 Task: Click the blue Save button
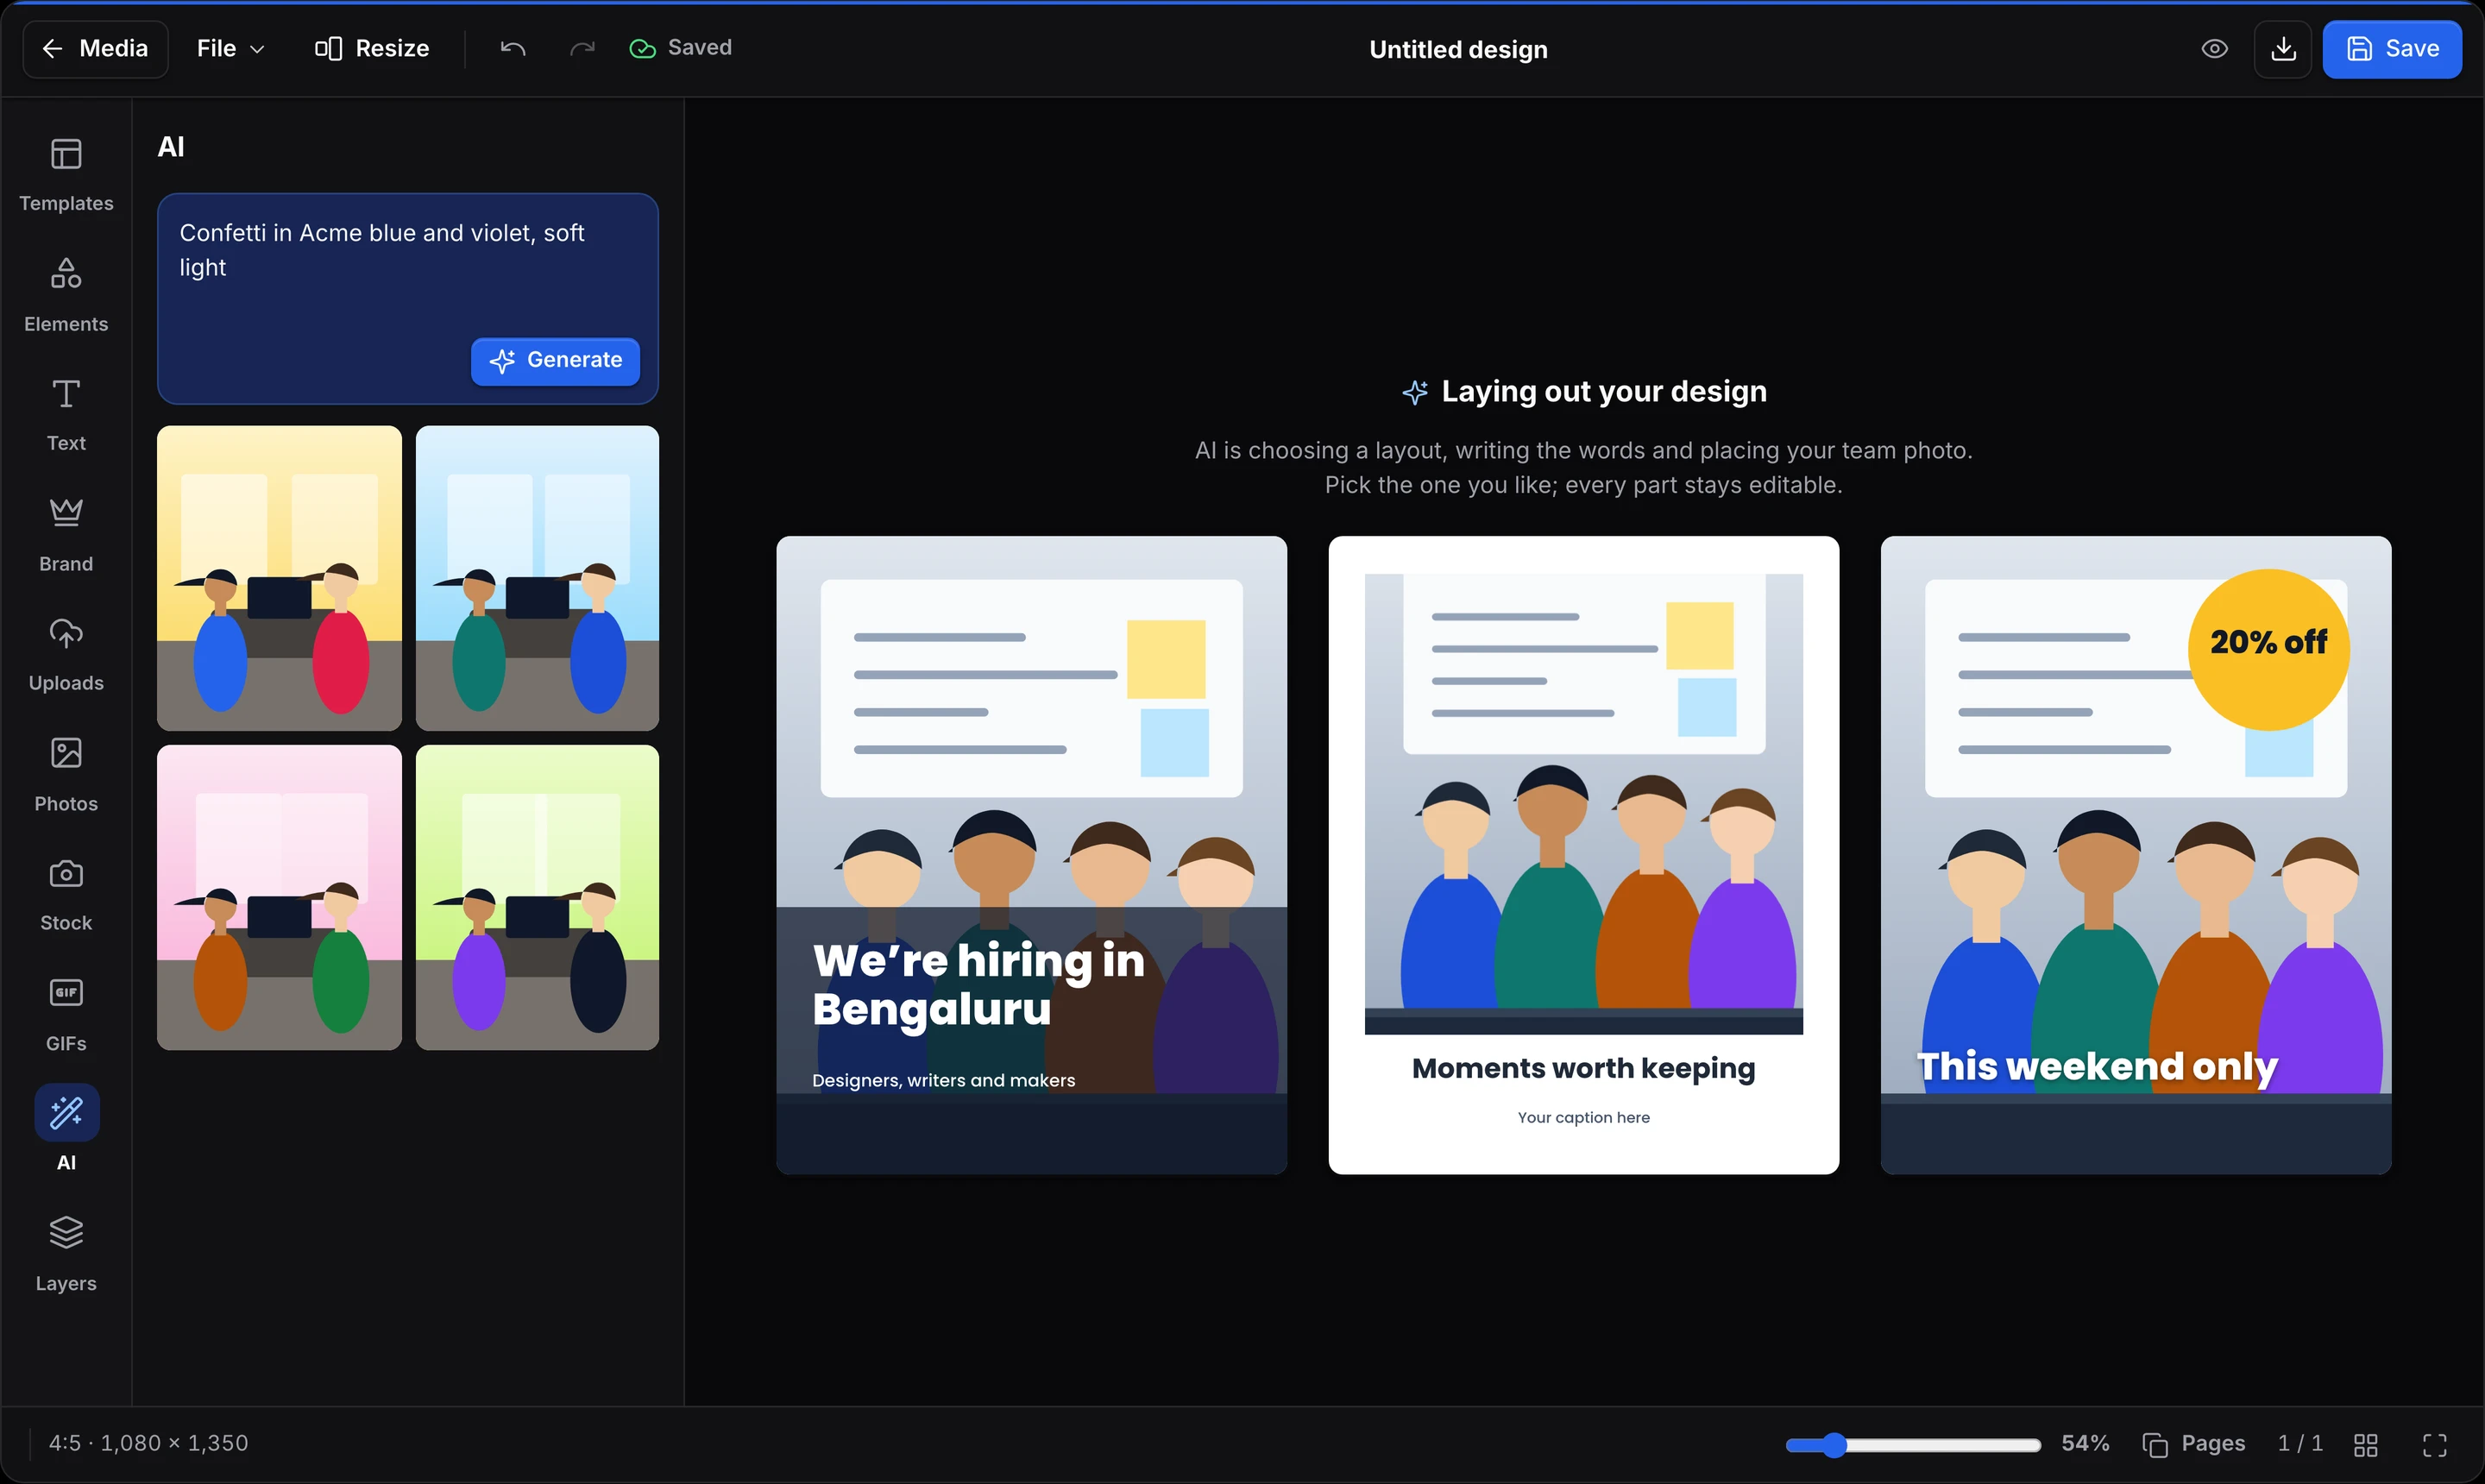pos(2392,49)
